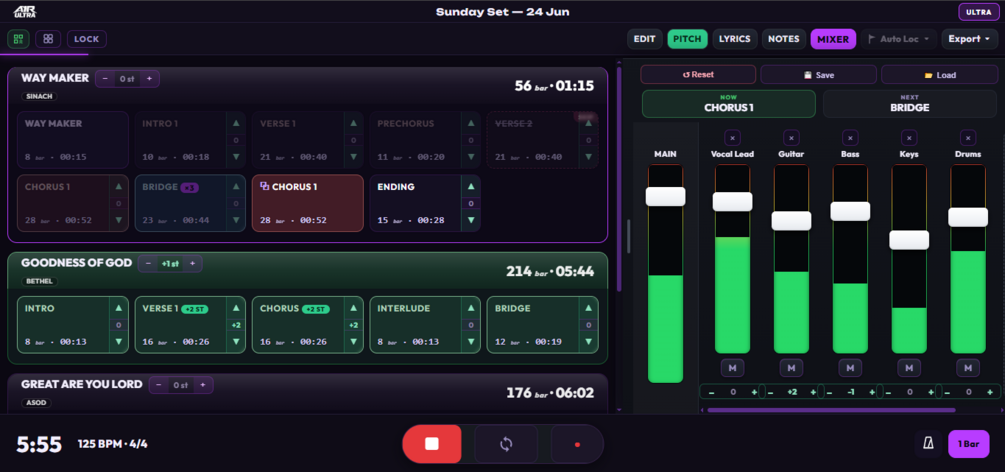Decrease Keys pitch with minus
The height and width of the screenshot is (472, 1005).
[888, 392]
